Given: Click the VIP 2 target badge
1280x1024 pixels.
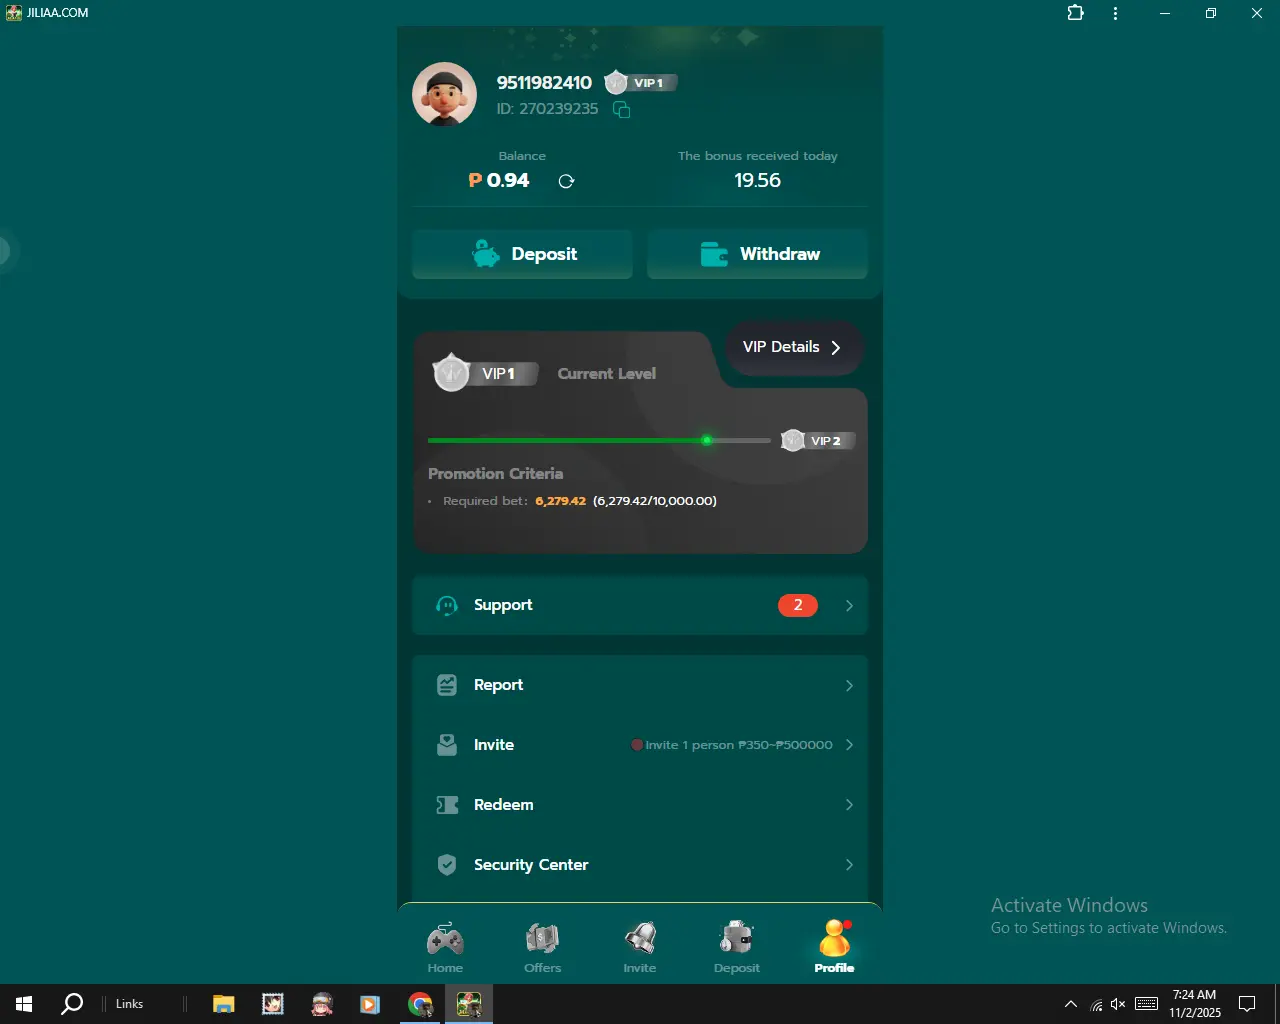Looking at the screenshot, I should (818, 440).
